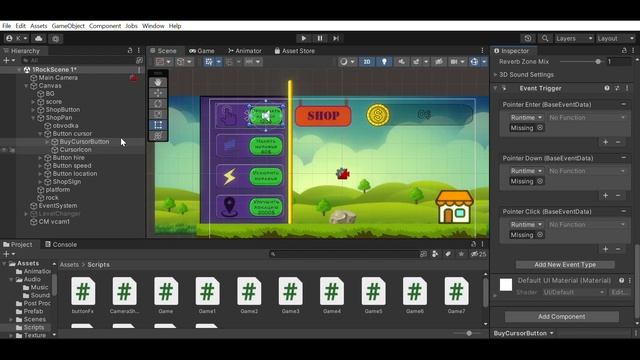Switch to the Console tab
The height and width of the screenshot is (360, 640).
pos(61,244)
